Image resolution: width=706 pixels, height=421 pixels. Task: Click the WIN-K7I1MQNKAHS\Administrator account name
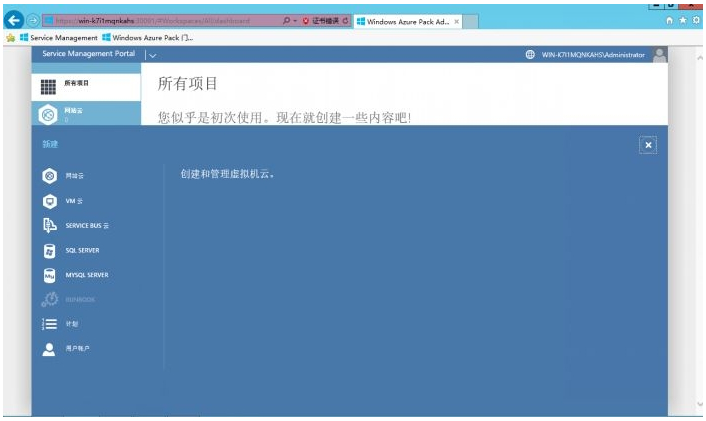(593, 55)
